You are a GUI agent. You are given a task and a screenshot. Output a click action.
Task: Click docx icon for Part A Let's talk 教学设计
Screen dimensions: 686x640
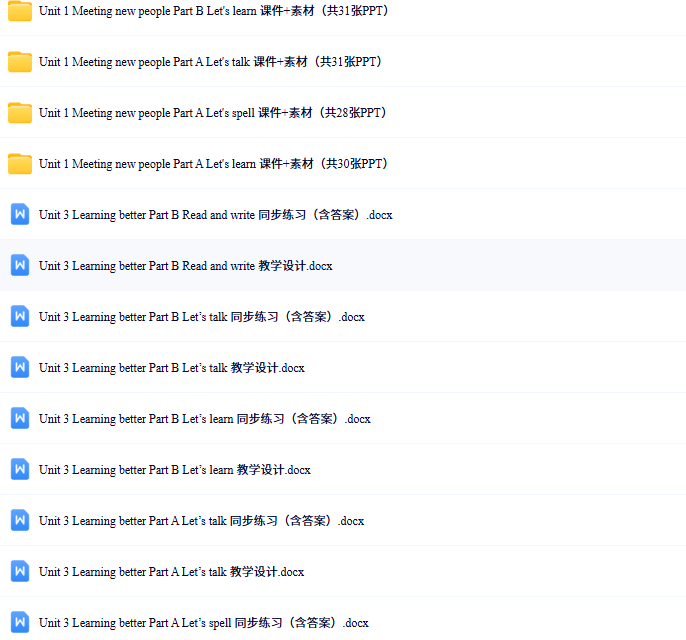click(20, 572)
